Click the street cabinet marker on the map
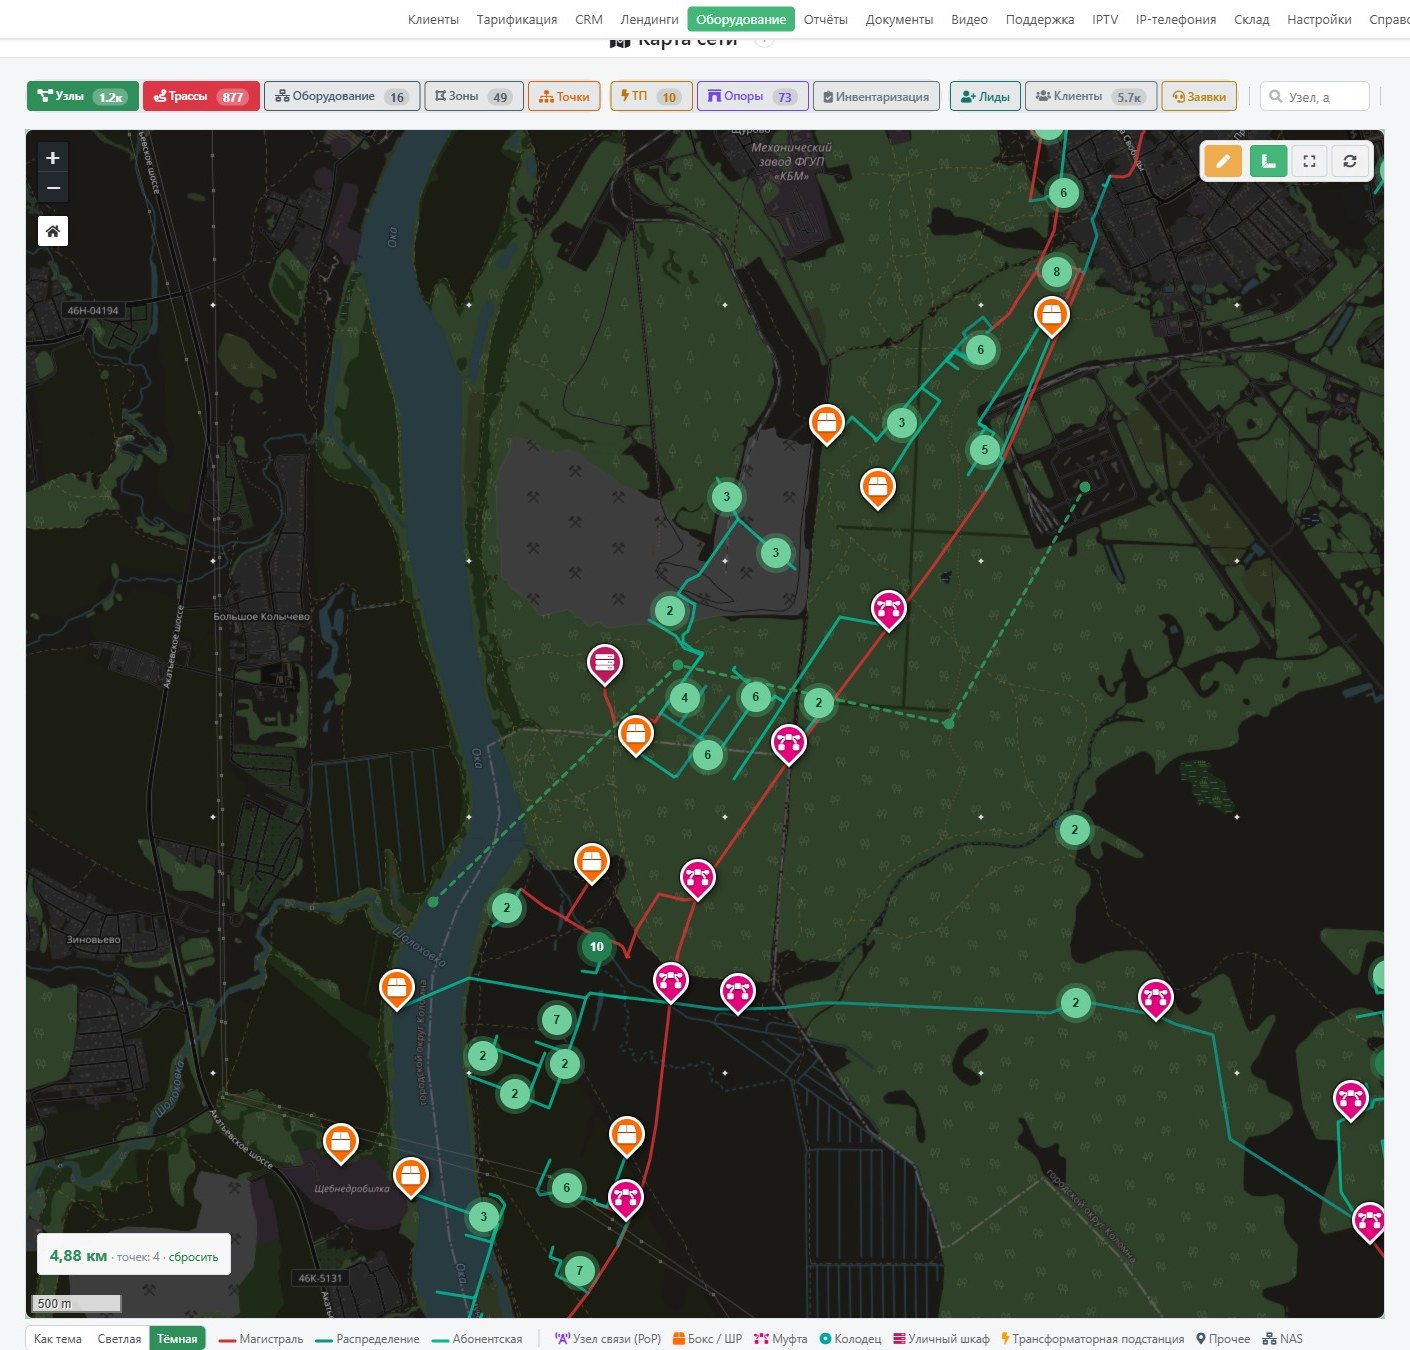1410x1350 pixels. point(604,663)
